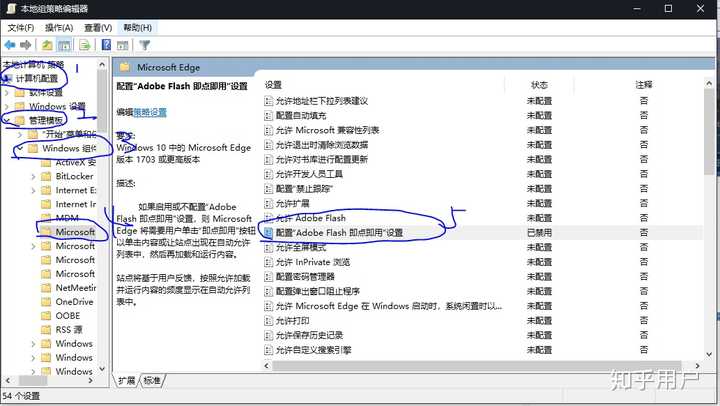The width and height of the screenshot is (720, 406).
Task: Select the 计算机配置 tree item
Action: coord(37,79)
